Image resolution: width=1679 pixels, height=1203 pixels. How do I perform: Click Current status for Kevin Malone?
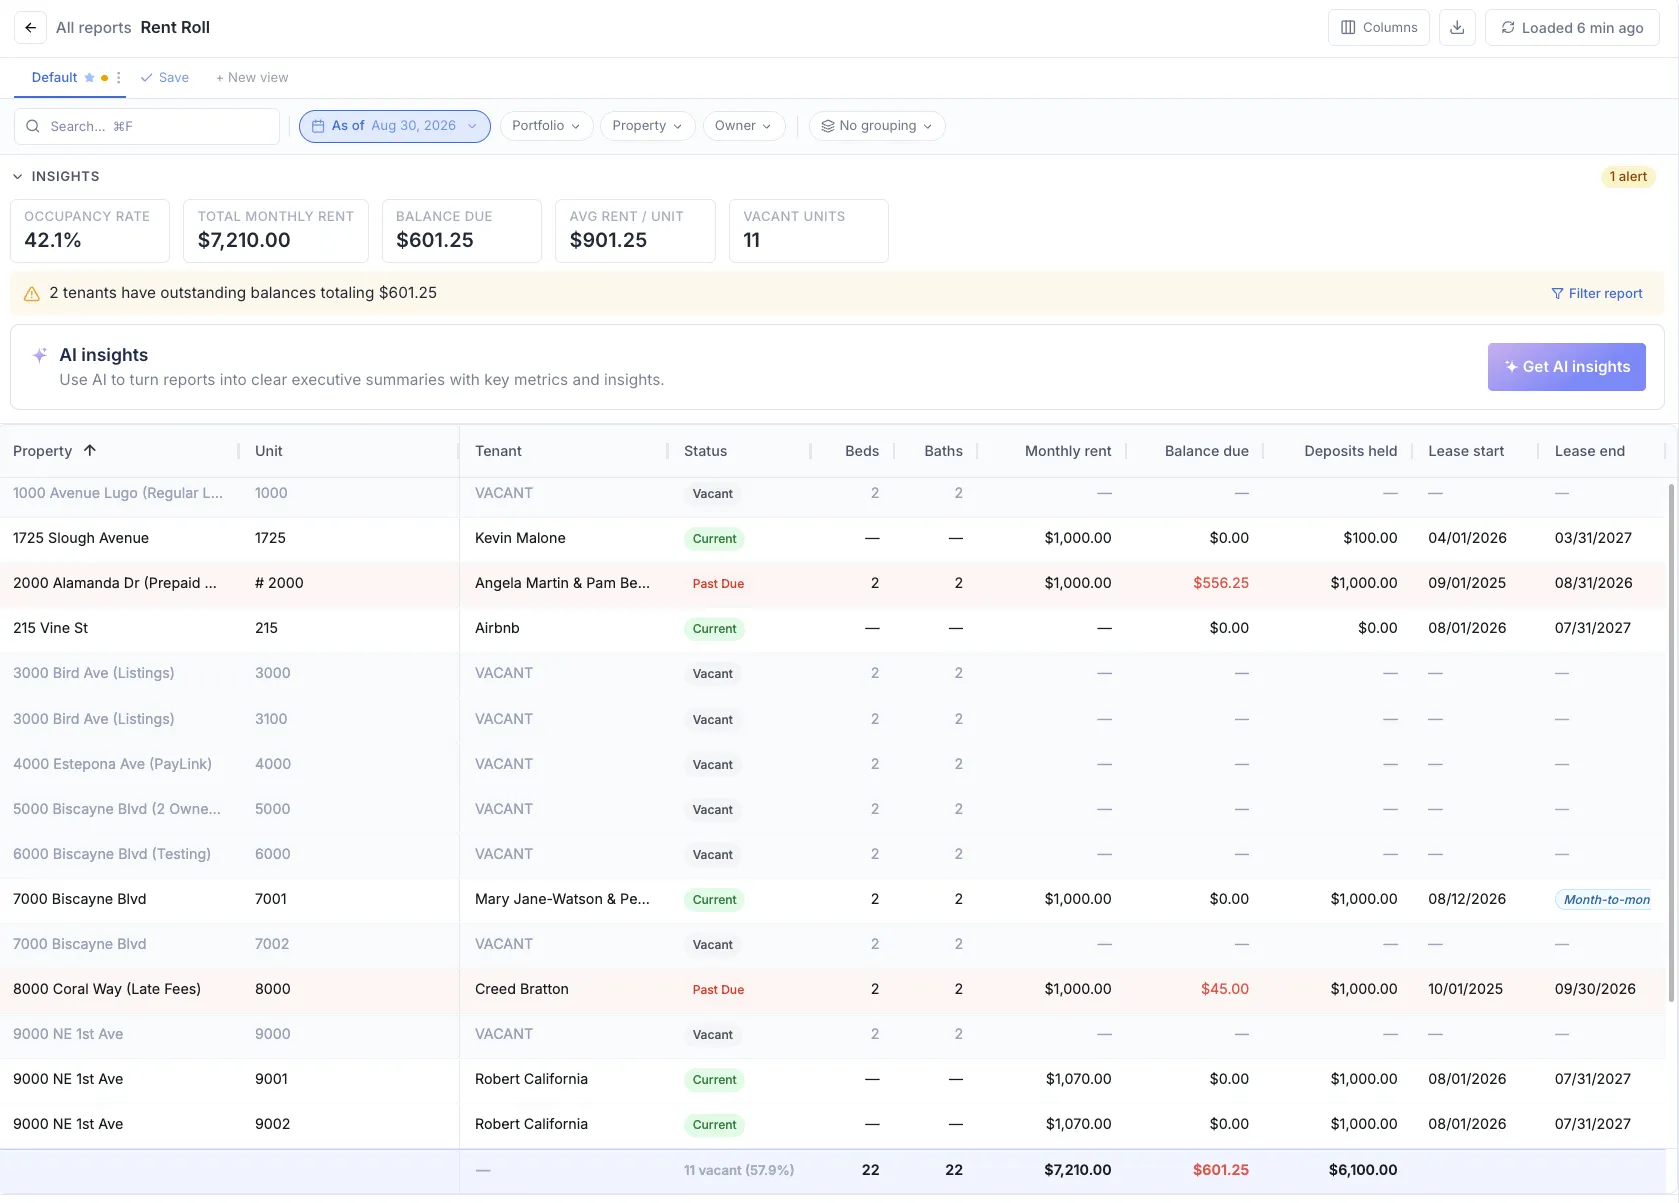pos(714,539)
